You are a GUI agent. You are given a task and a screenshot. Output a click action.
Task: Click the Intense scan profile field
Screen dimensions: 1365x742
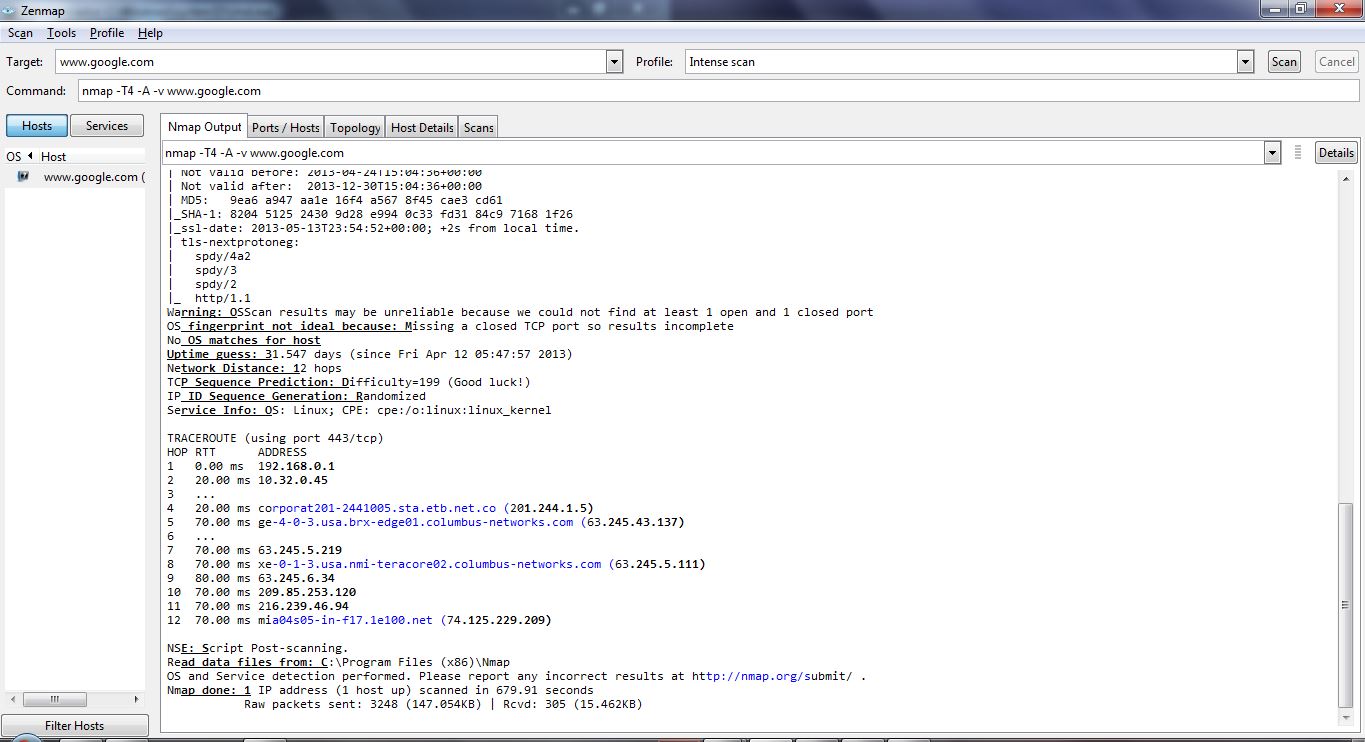pyautogui.click(x=960, y=62)
